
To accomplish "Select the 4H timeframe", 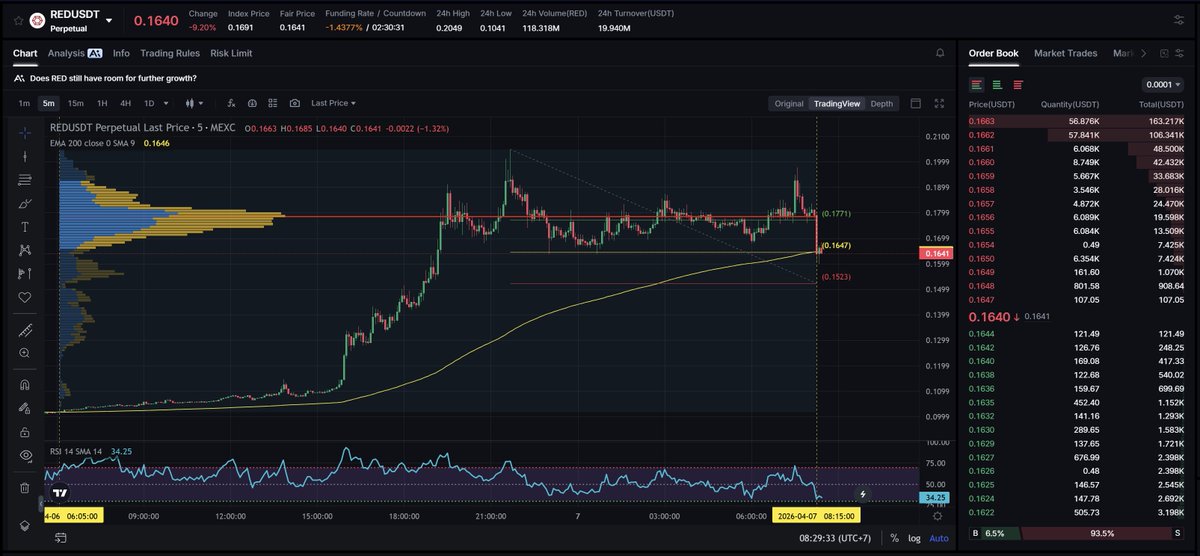I will click(125, 103).
